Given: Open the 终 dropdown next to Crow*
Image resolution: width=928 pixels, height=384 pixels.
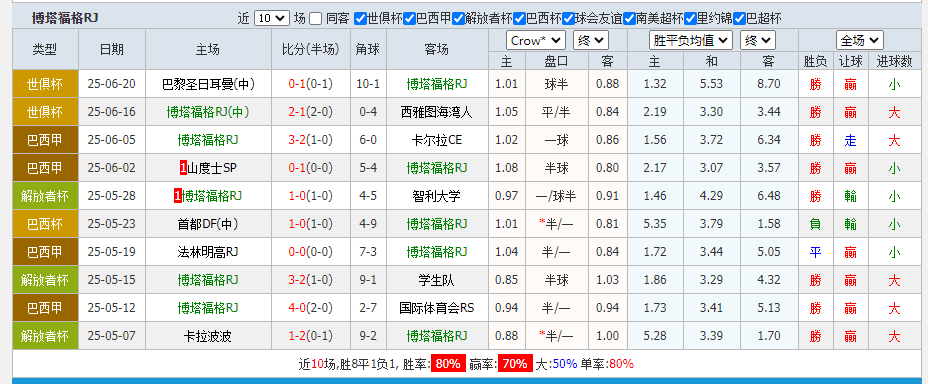Looking at the screenshot, I should [591, 41].
